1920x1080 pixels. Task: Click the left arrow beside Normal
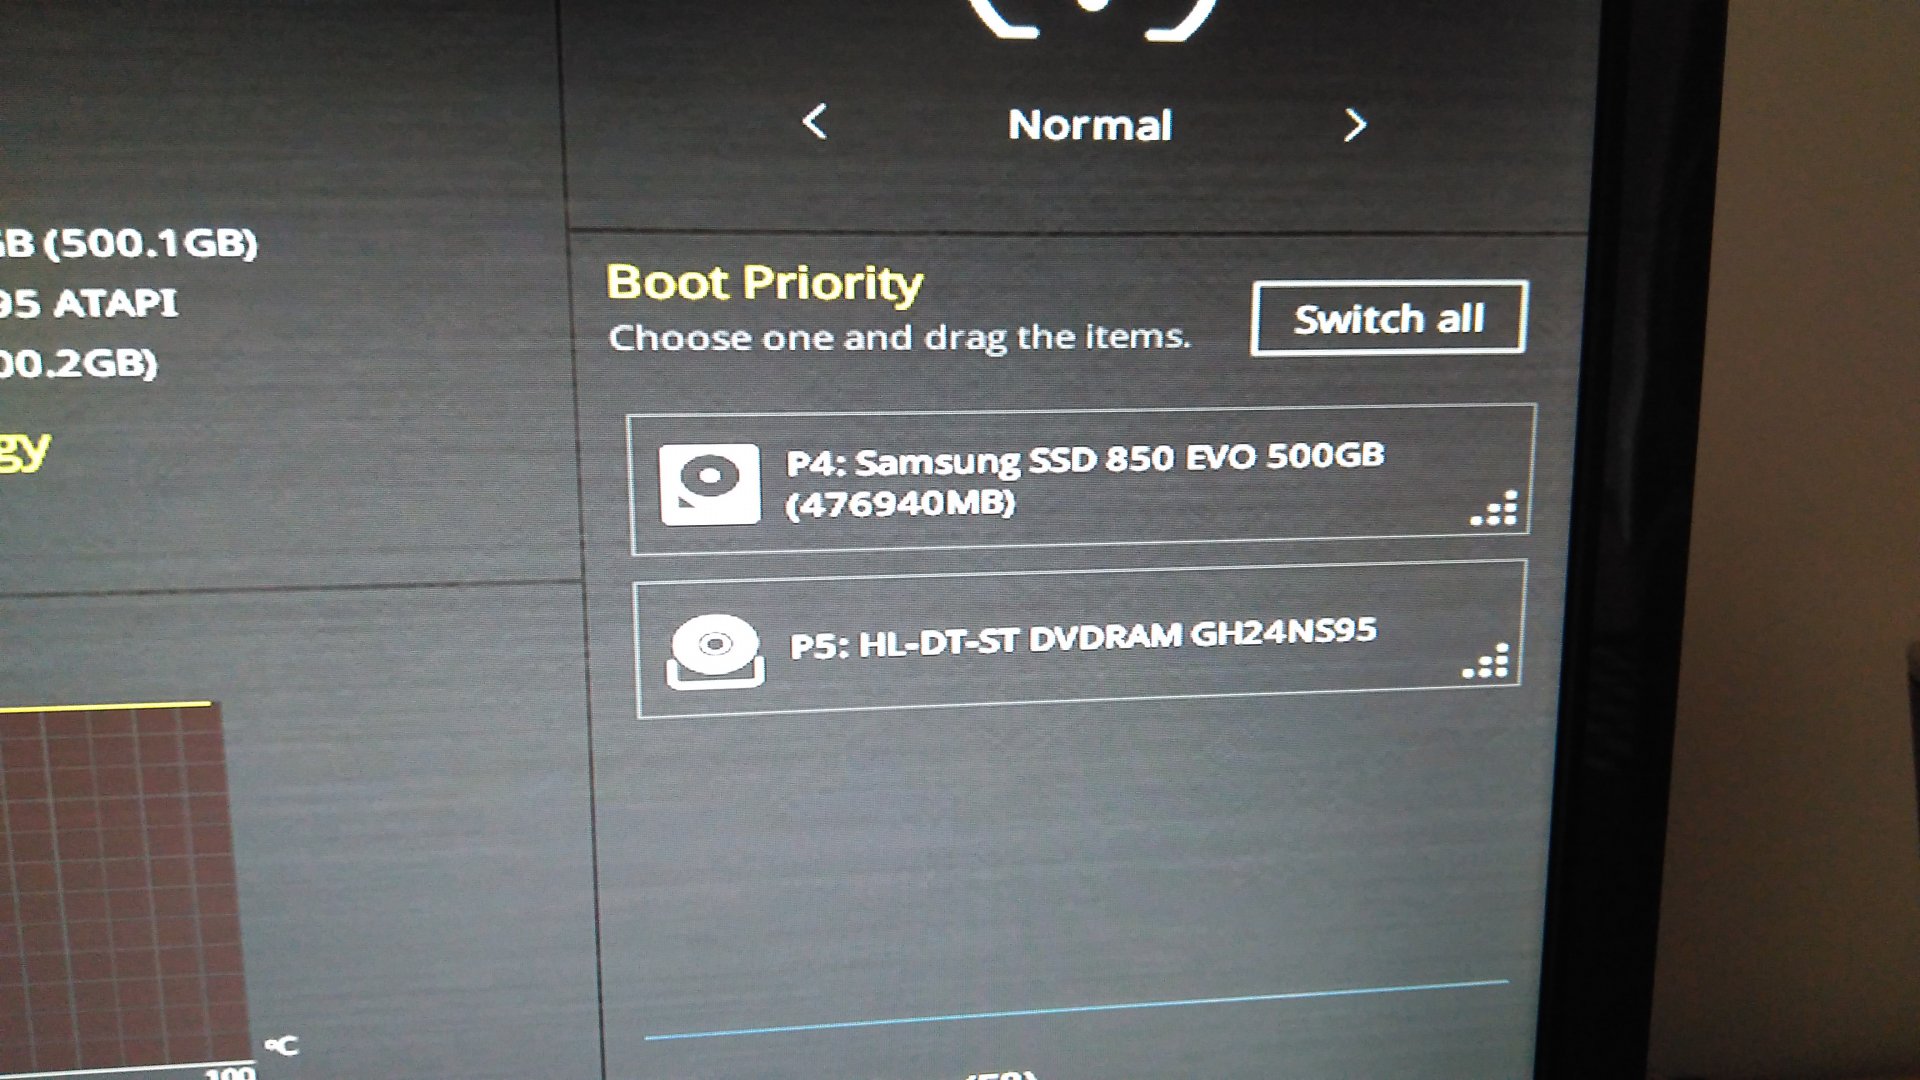tap(815, 123)
